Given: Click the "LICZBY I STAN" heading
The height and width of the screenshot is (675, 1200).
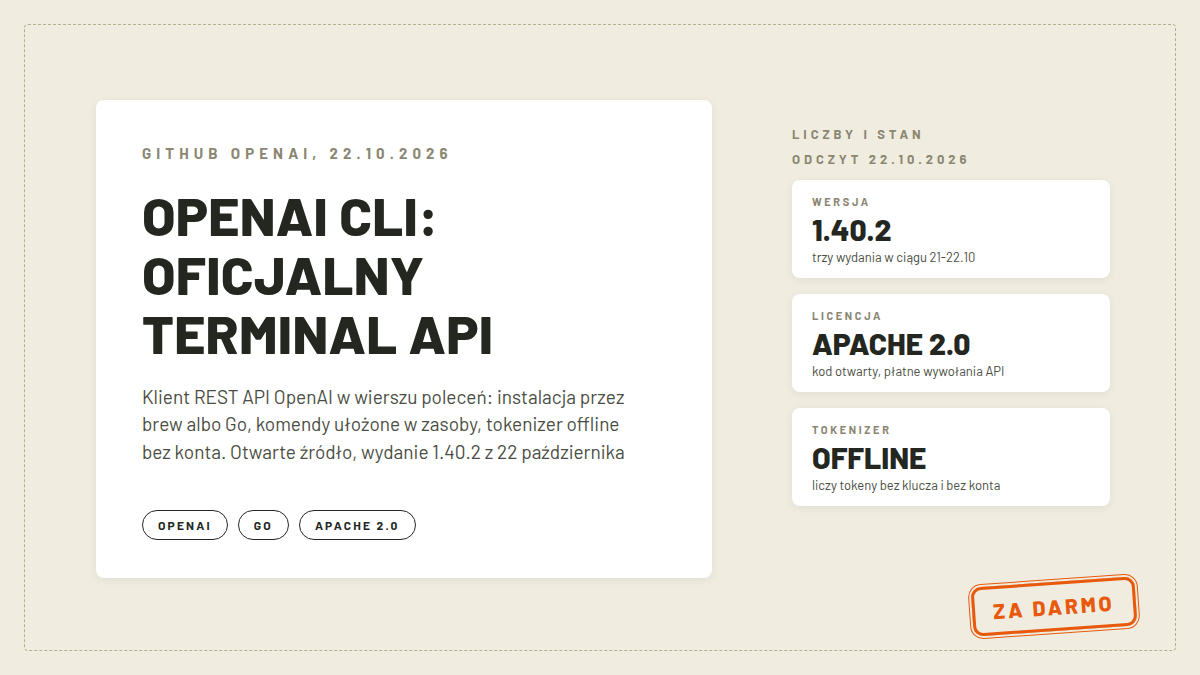Looking at the screenshot, I should 857,134.
